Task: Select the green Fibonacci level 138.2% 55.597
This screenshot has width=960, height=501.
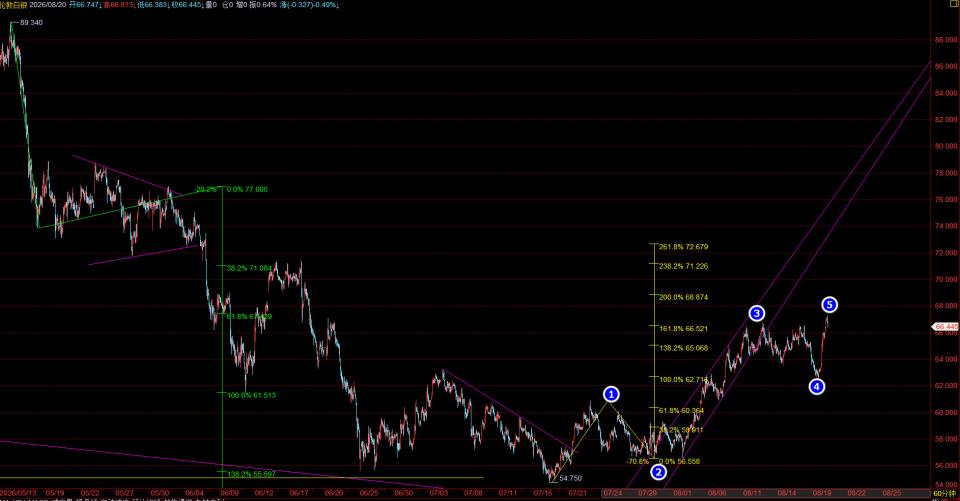Action: (x=252, y=474)
